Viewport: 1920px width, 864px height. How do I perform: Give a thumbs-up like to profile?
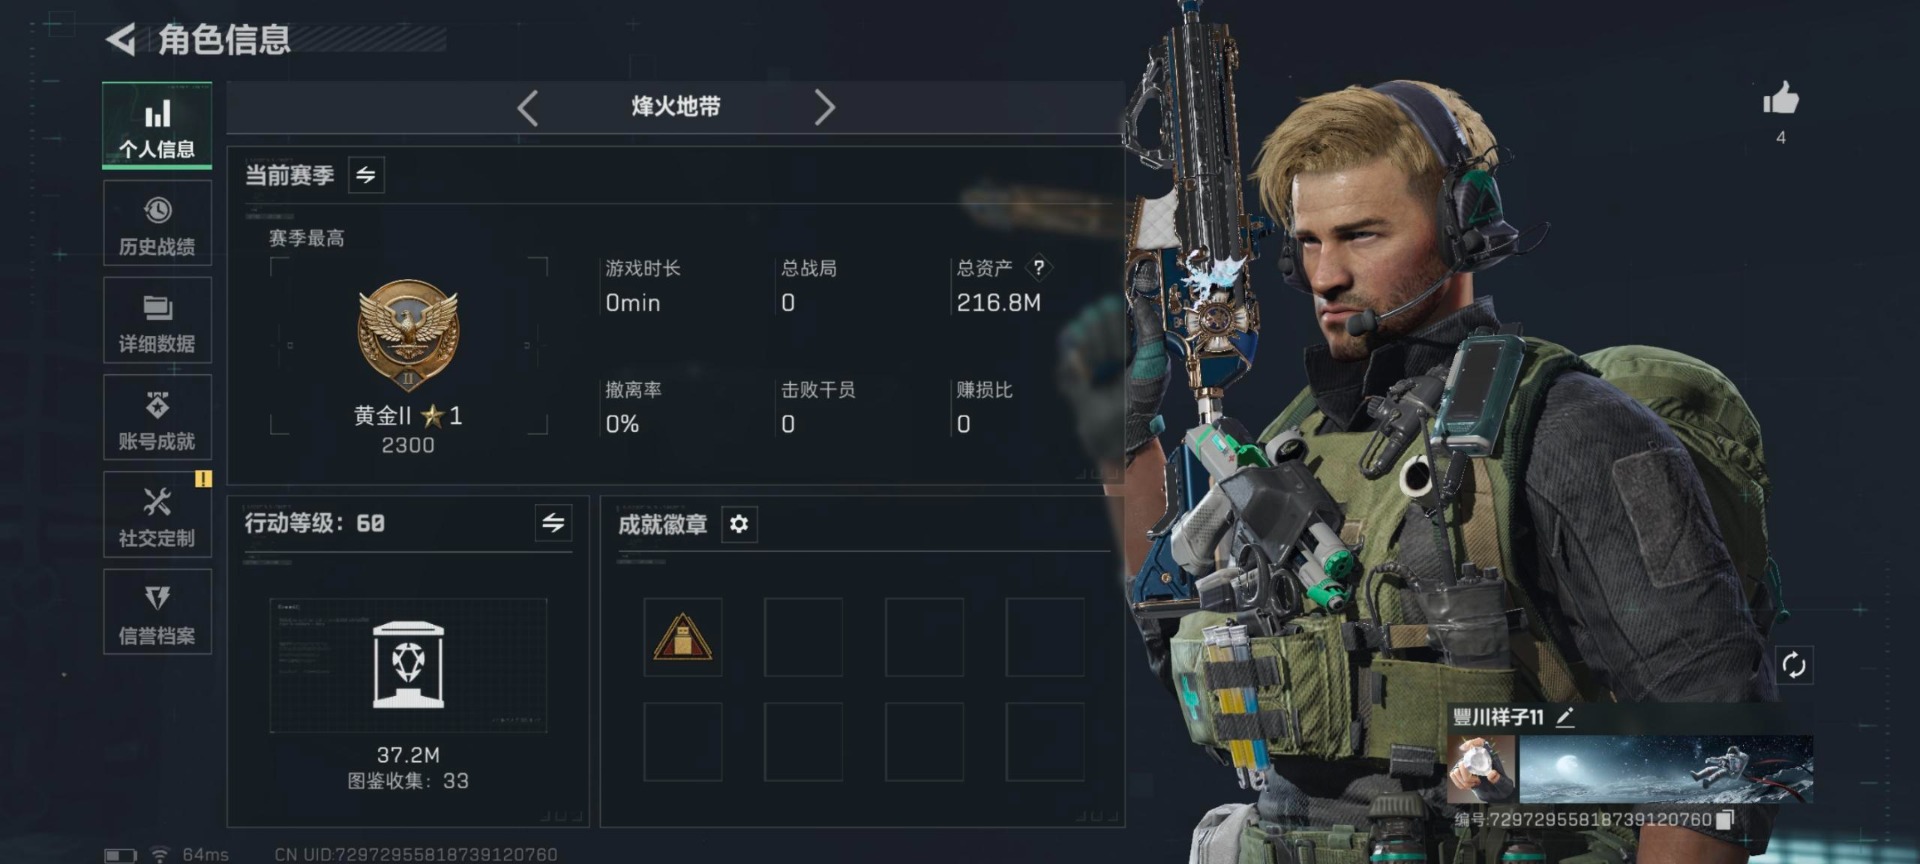pos(1780,99)
